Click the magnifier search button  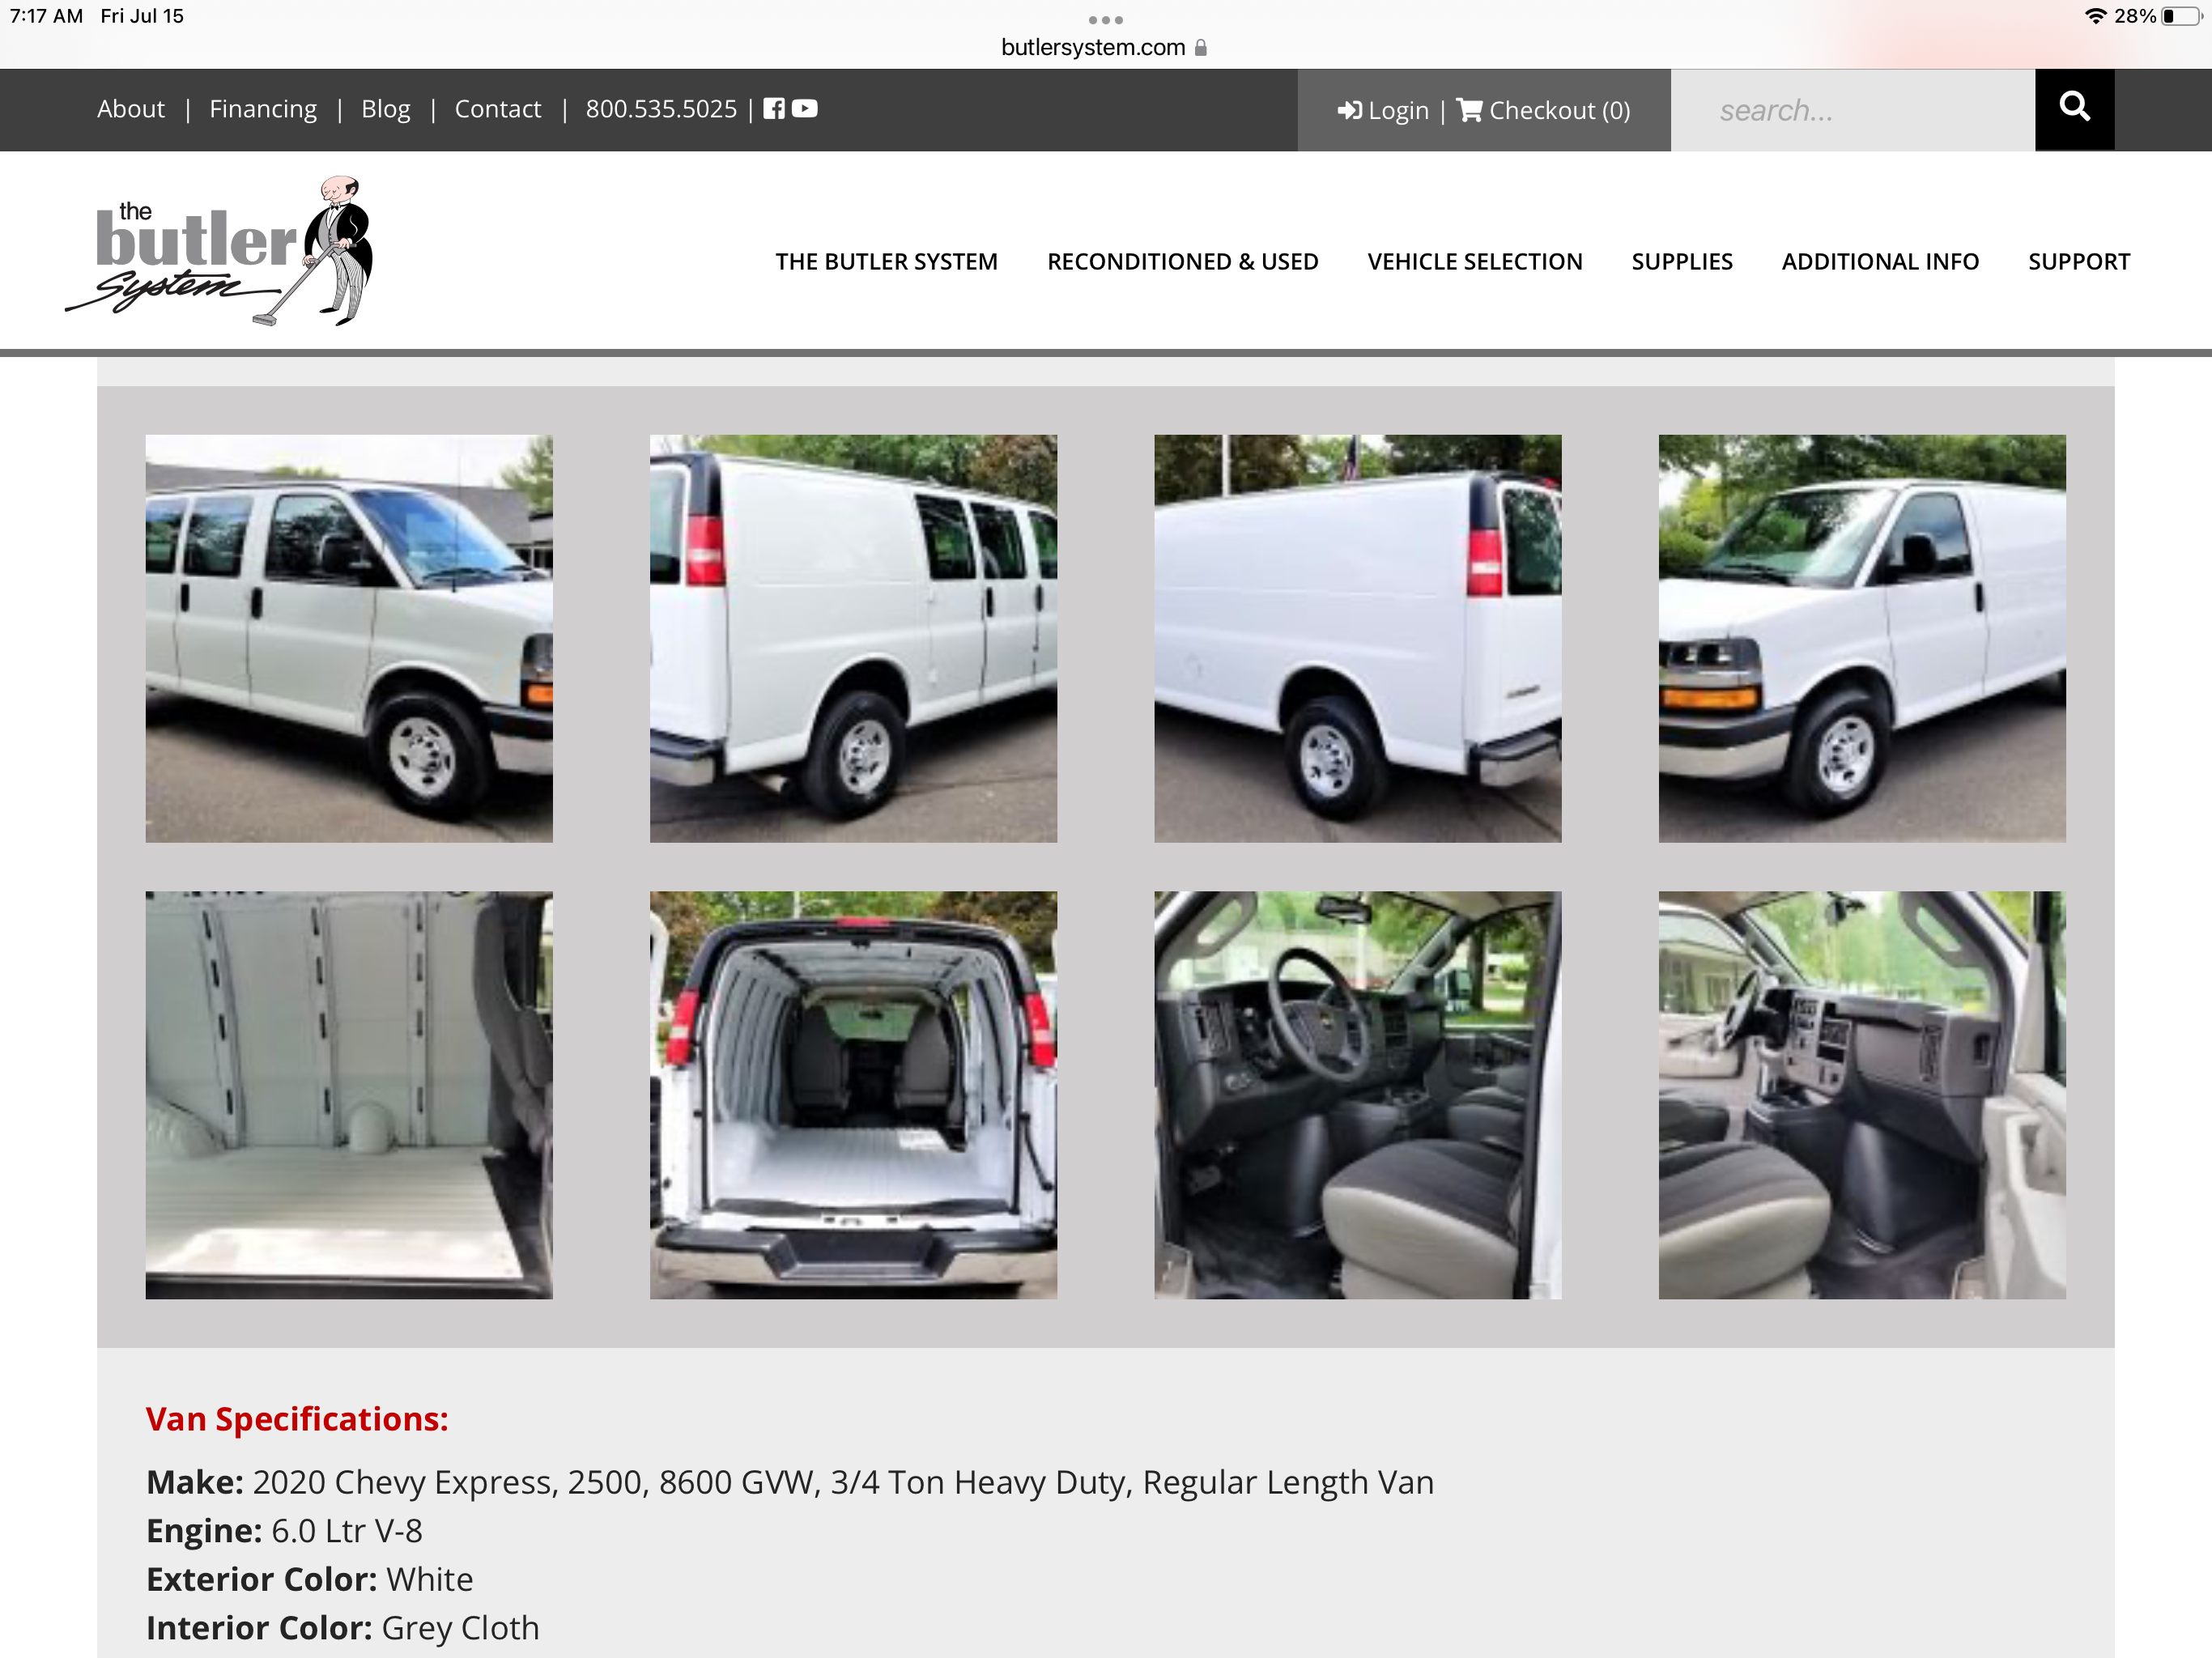(2074, 109)
